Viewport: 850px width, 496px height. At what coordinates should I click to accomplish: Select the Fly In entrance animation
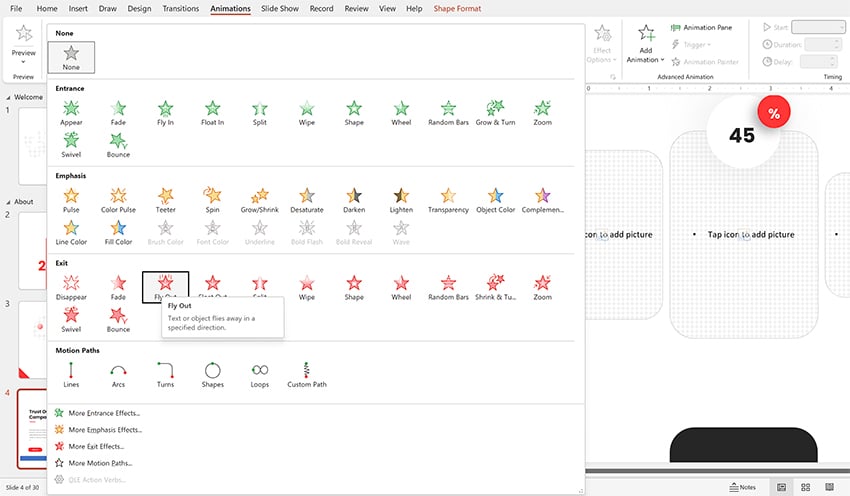pos(165,112)
